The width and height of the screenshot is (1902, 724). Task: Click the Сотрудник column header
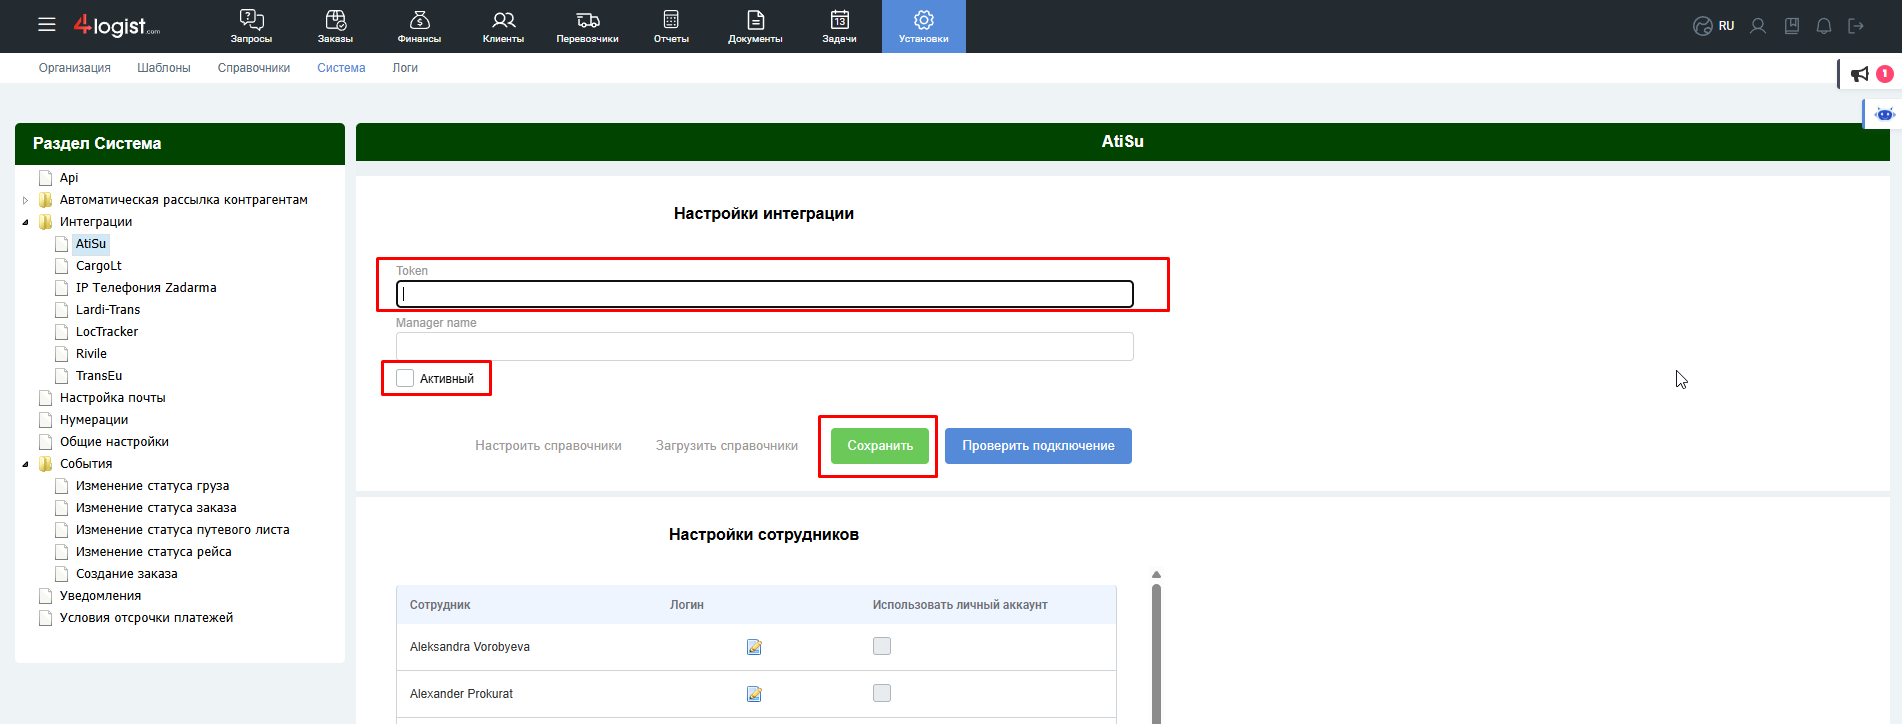coord(440,605)
